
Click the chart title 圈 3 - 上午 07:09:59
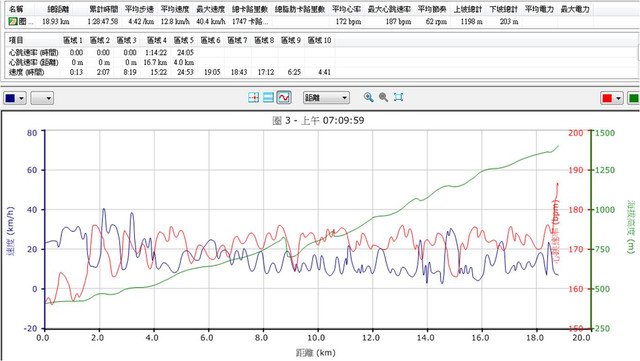[318, 120]
